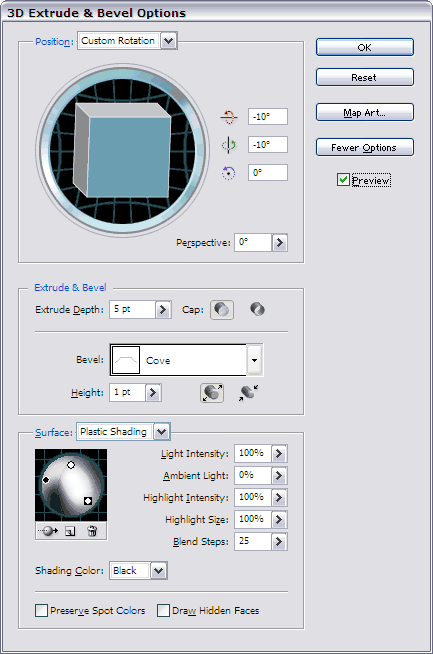
Task: Delete the selected light trash icon
Action: click(92, 531)
